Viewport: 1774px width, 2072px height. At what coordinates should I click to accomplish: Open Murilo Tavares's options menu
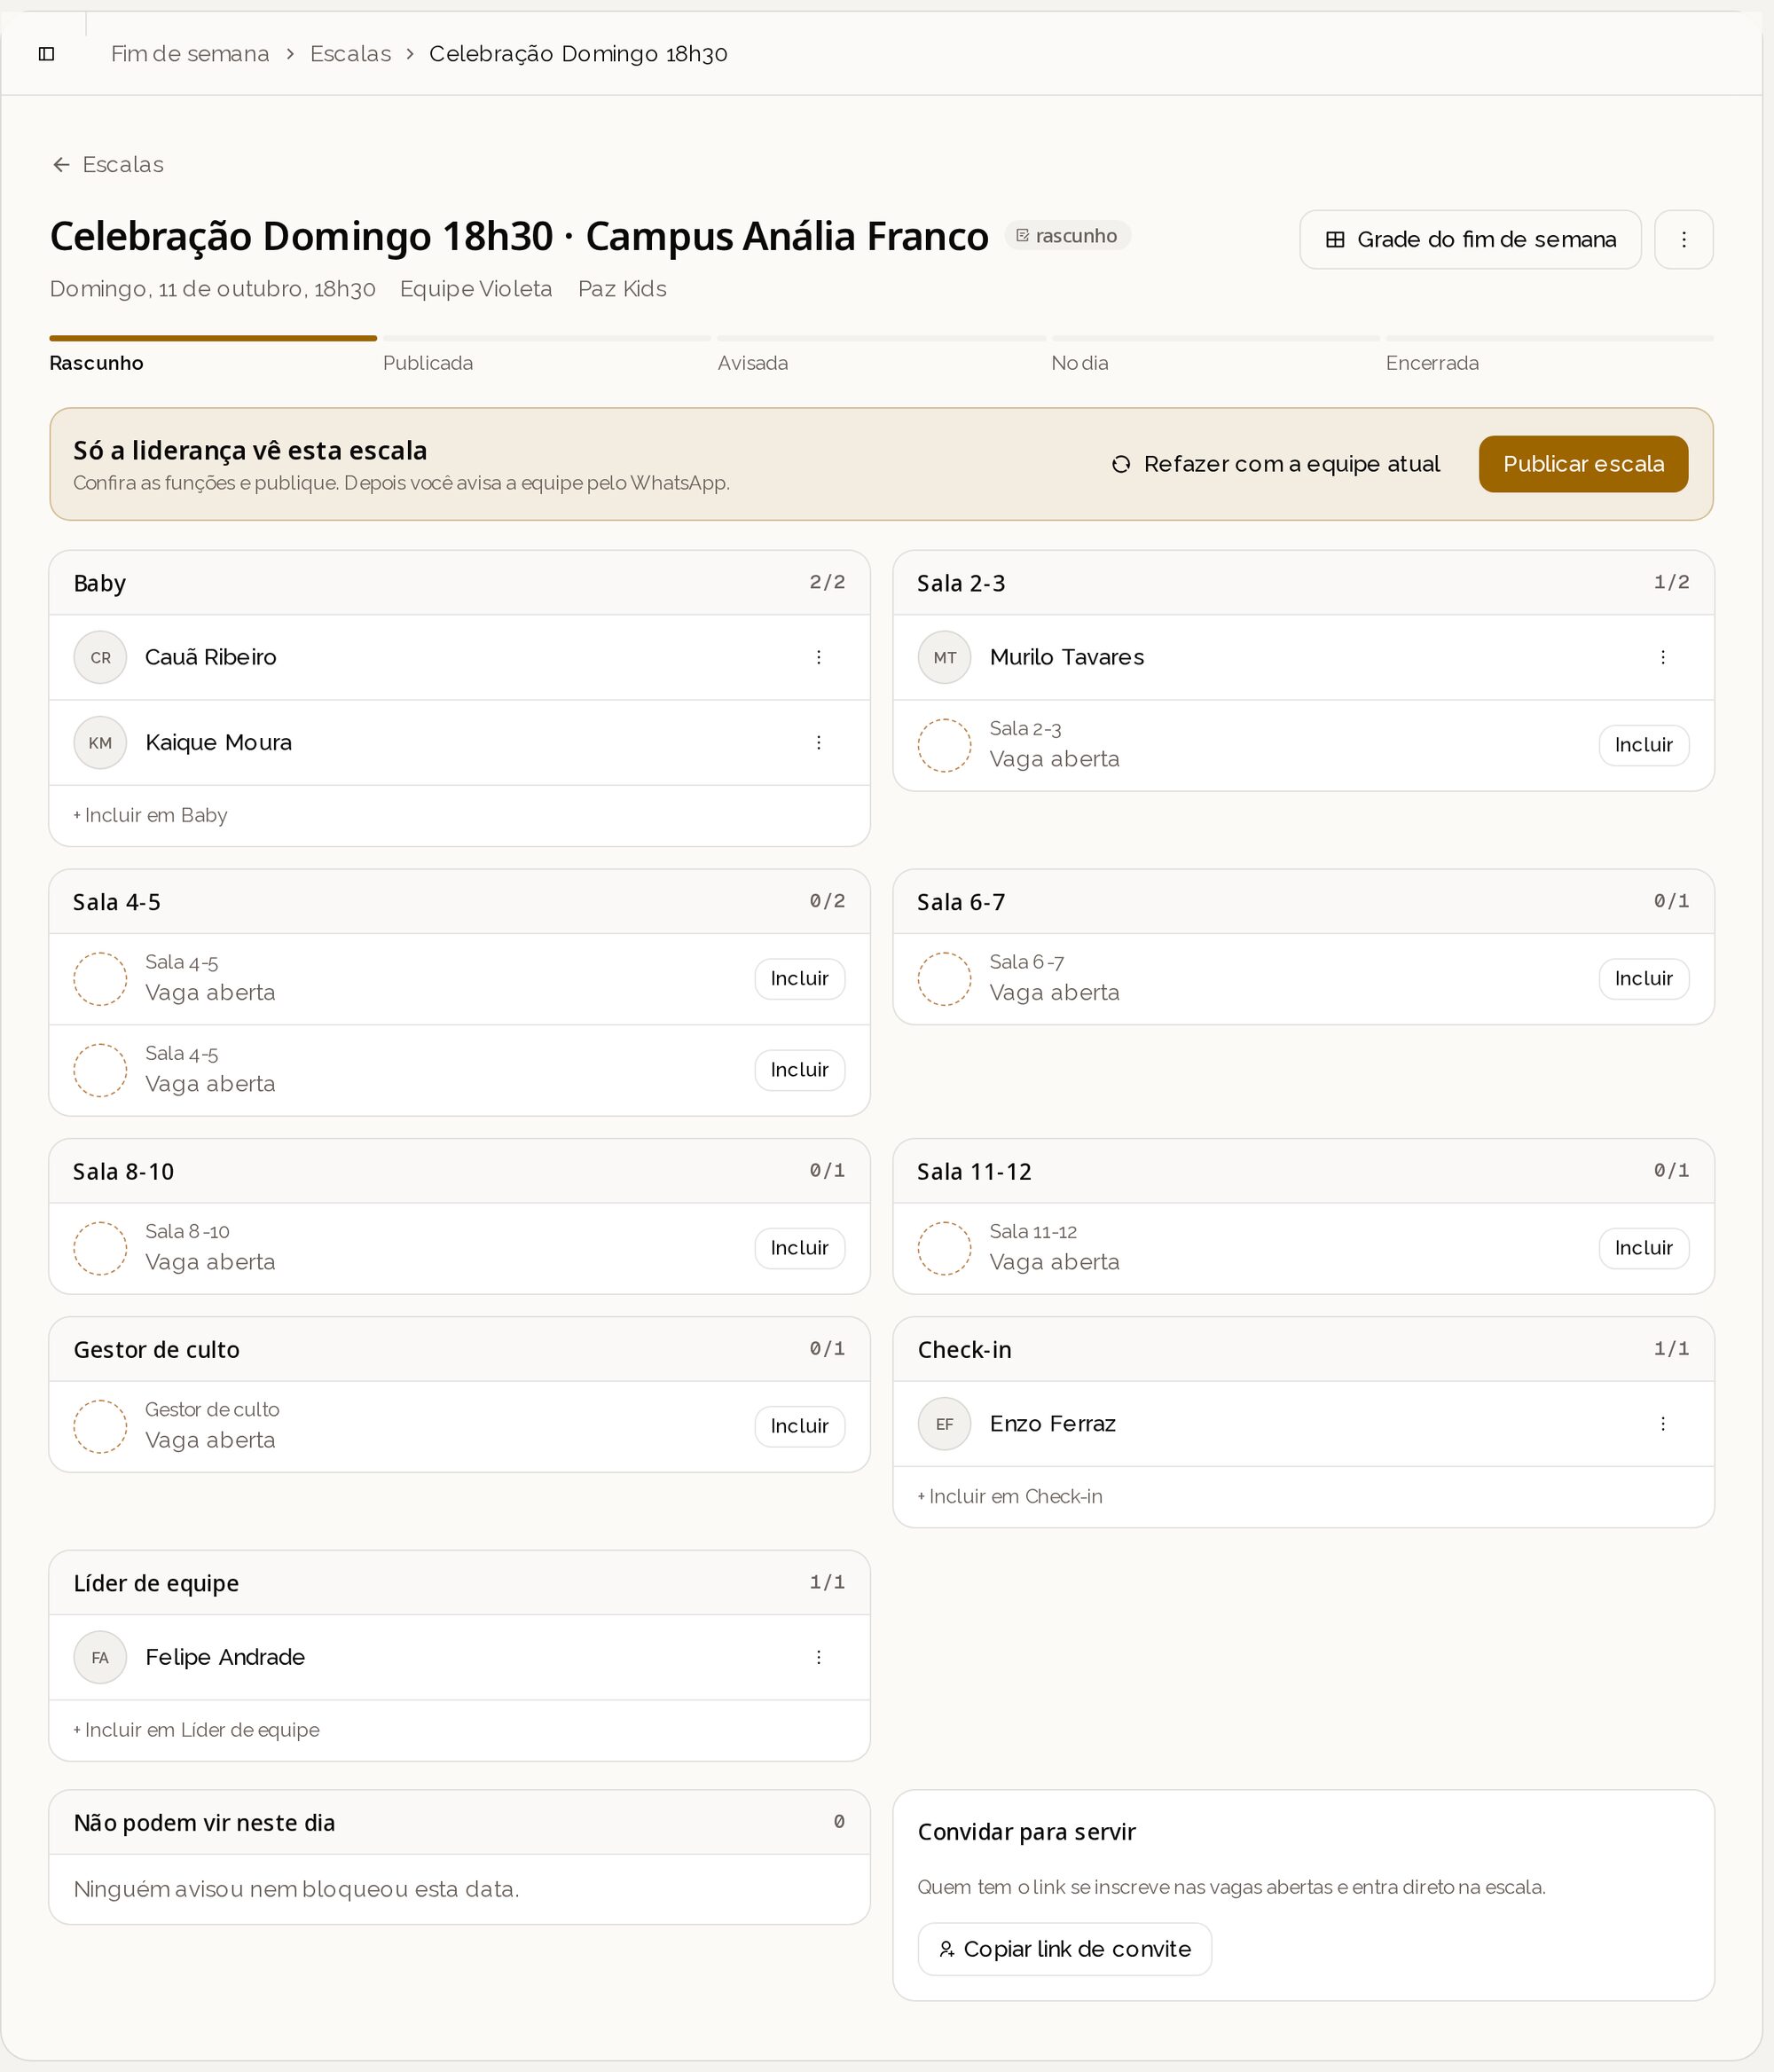[x=1662, y=657]
